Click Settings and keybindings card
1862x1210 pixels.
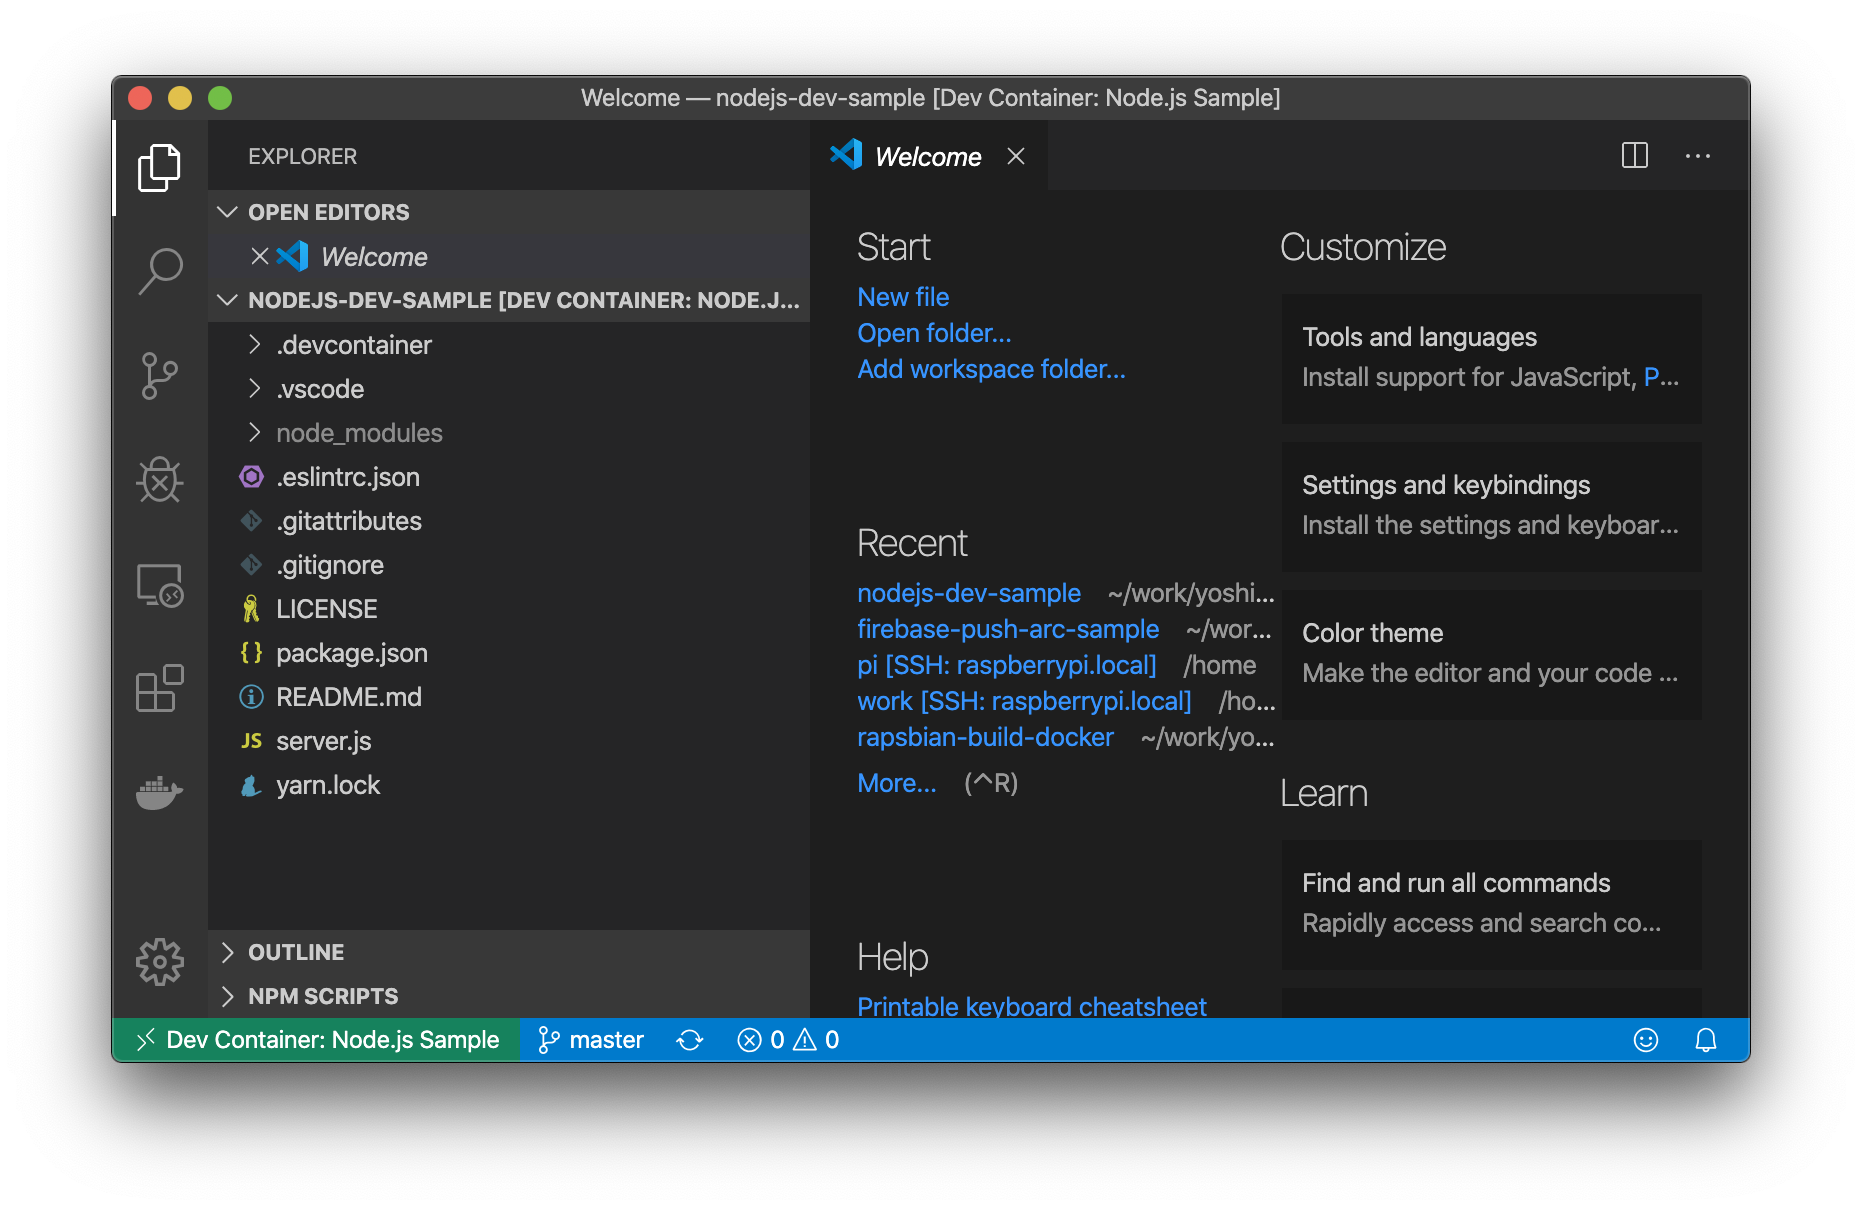point(1491,506)
